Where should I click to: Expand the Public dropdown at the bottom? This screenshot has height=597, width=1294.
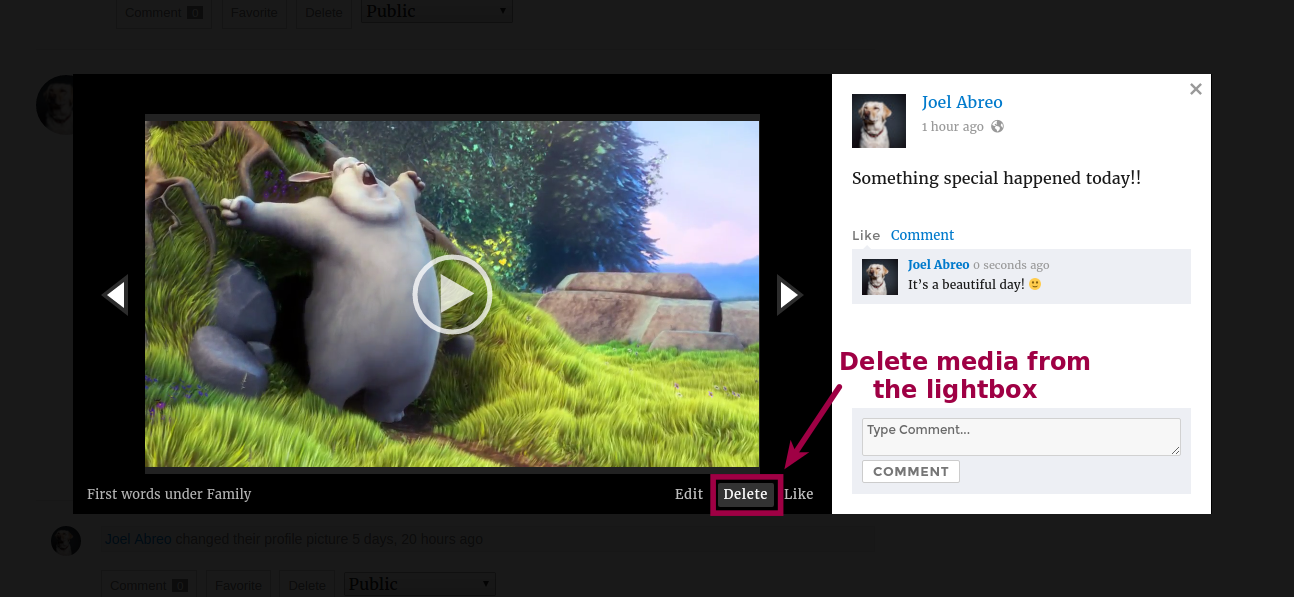coord(419,584)
